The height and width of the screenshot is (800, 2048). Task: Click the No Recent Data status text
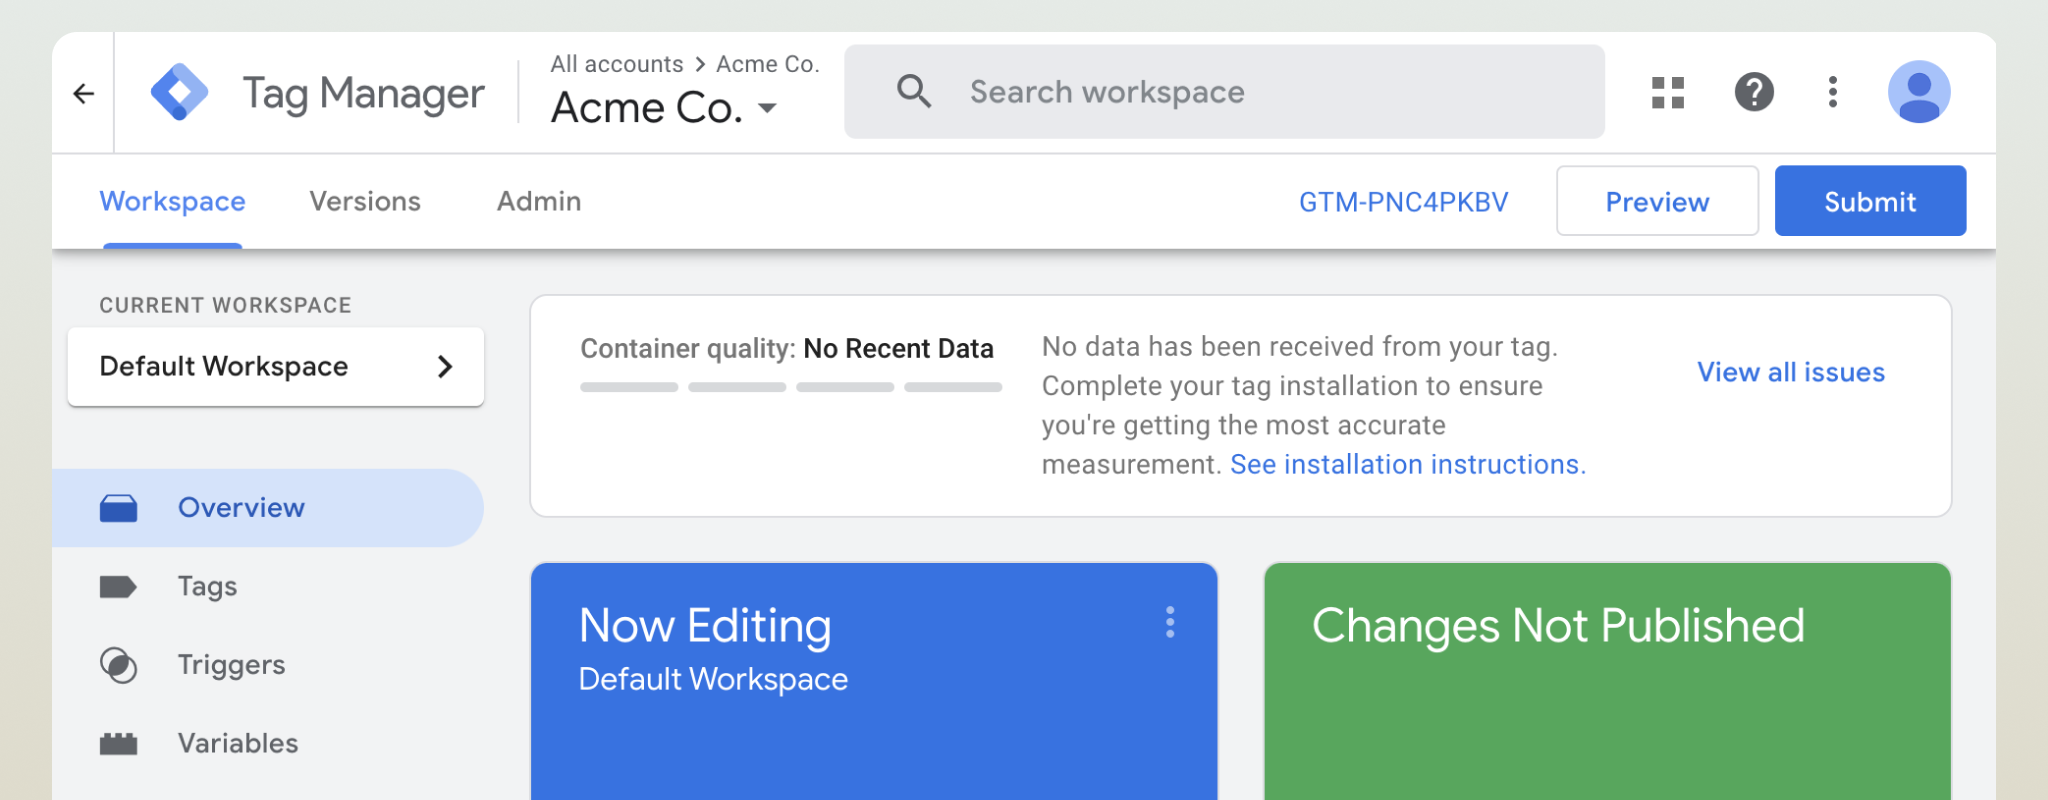(x=898, y=349)
